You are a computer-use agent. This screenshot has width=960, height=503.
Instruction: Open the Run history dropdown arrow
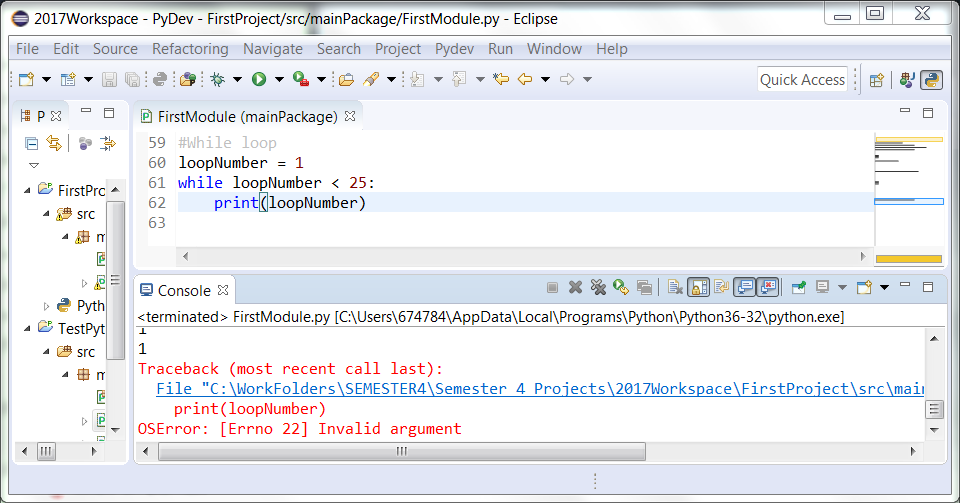[x=279, y=80]
